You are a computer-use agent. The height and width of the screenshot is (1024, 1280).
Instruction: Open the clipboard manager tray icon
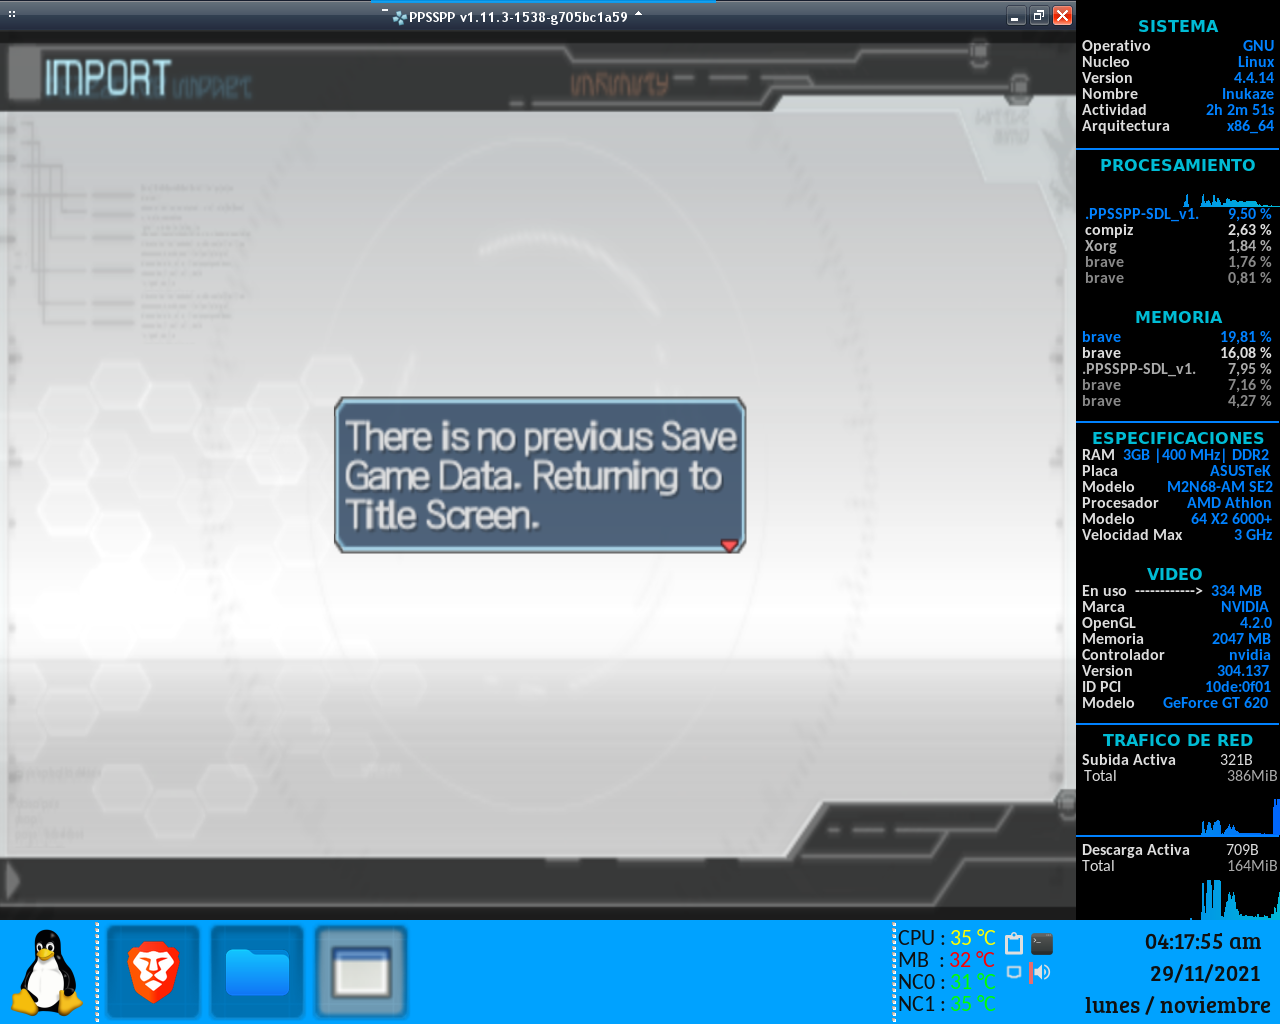pyautogui.click(x=1014, y=944)
